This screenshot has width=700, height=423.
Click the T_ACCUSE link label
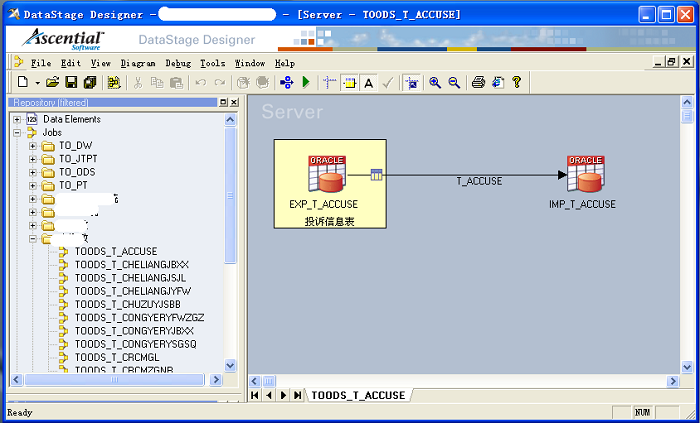coord(479,181)
